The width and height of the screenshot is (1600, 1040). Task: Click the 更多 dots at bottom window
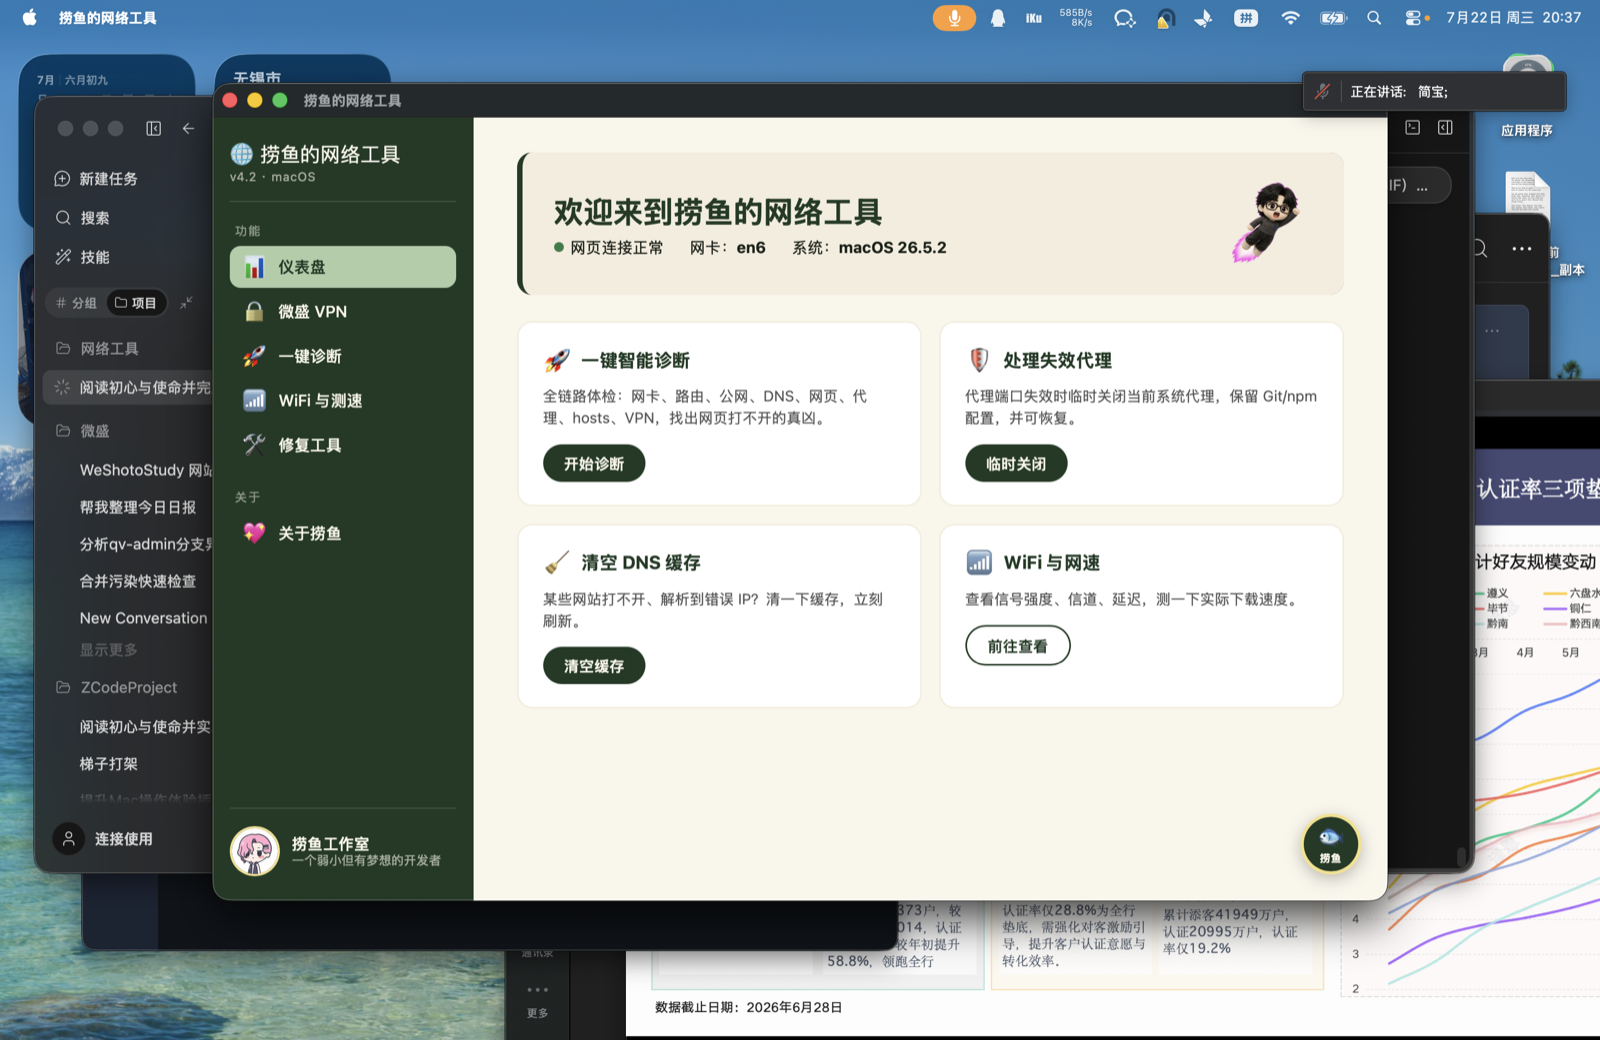[538, 990]
